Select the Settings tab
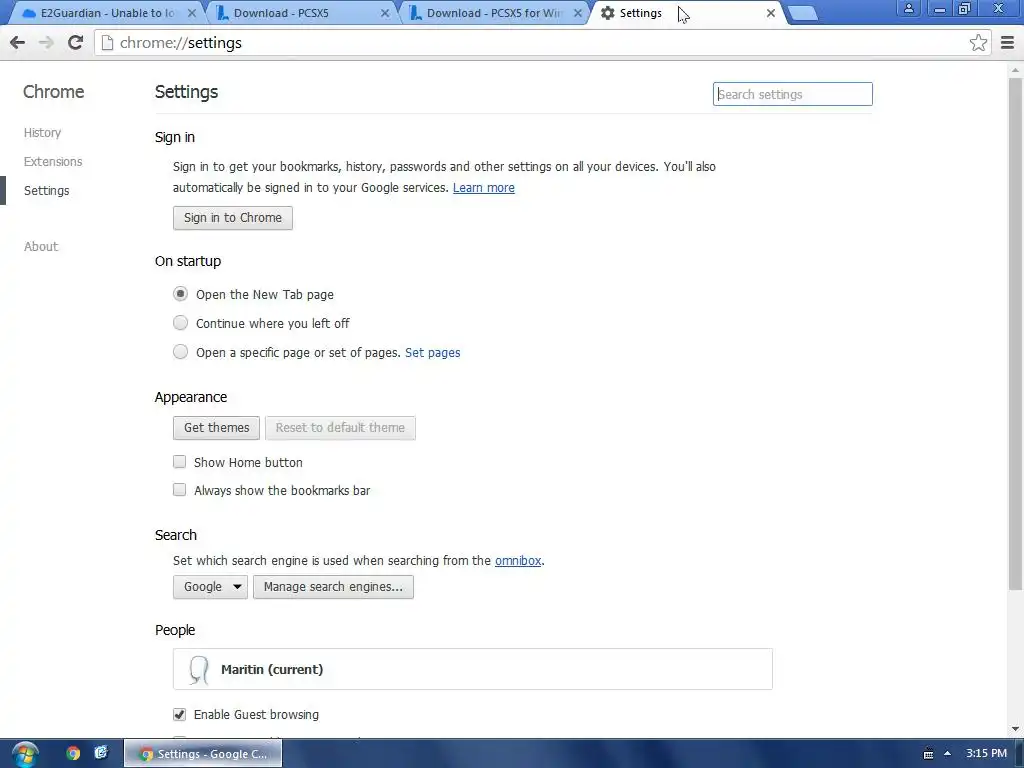Image resolution: width=1024 pixels, height=768 pixels. [x=684, y=13]
